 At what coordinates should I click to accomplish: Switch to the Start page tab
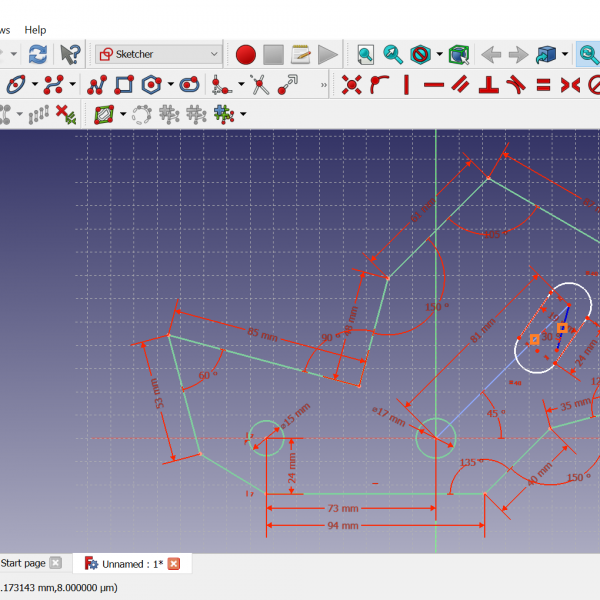(23, 563)
